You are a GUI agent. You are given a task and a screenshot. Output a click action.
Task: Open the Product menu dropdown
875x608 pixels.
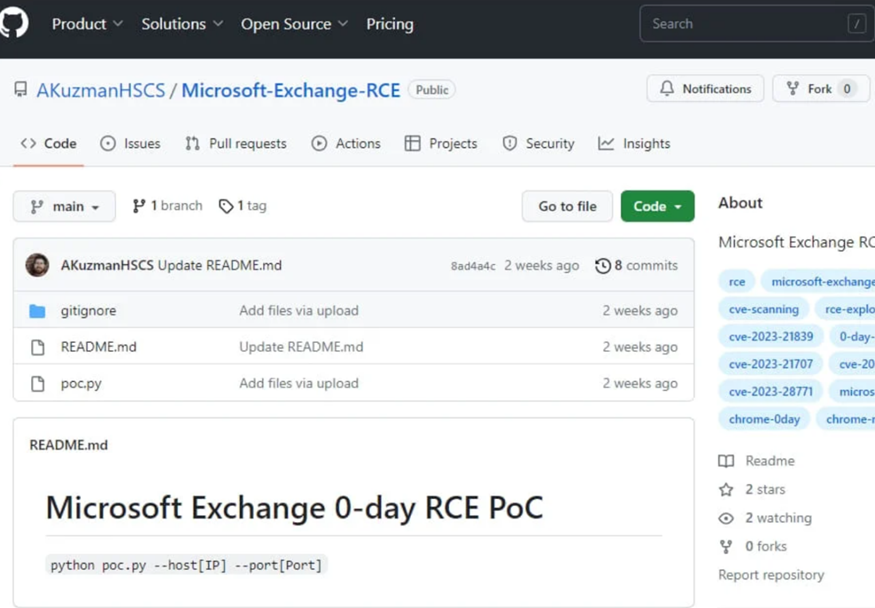click(x=87, y=24)
